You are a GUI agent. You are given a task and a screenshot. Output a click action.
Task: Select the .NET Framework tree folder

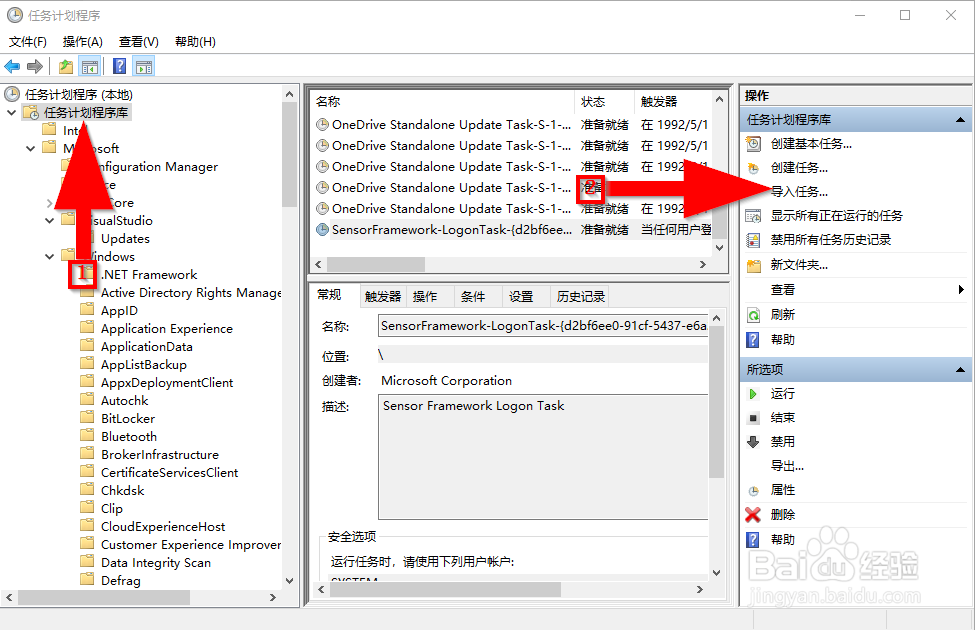149,274
